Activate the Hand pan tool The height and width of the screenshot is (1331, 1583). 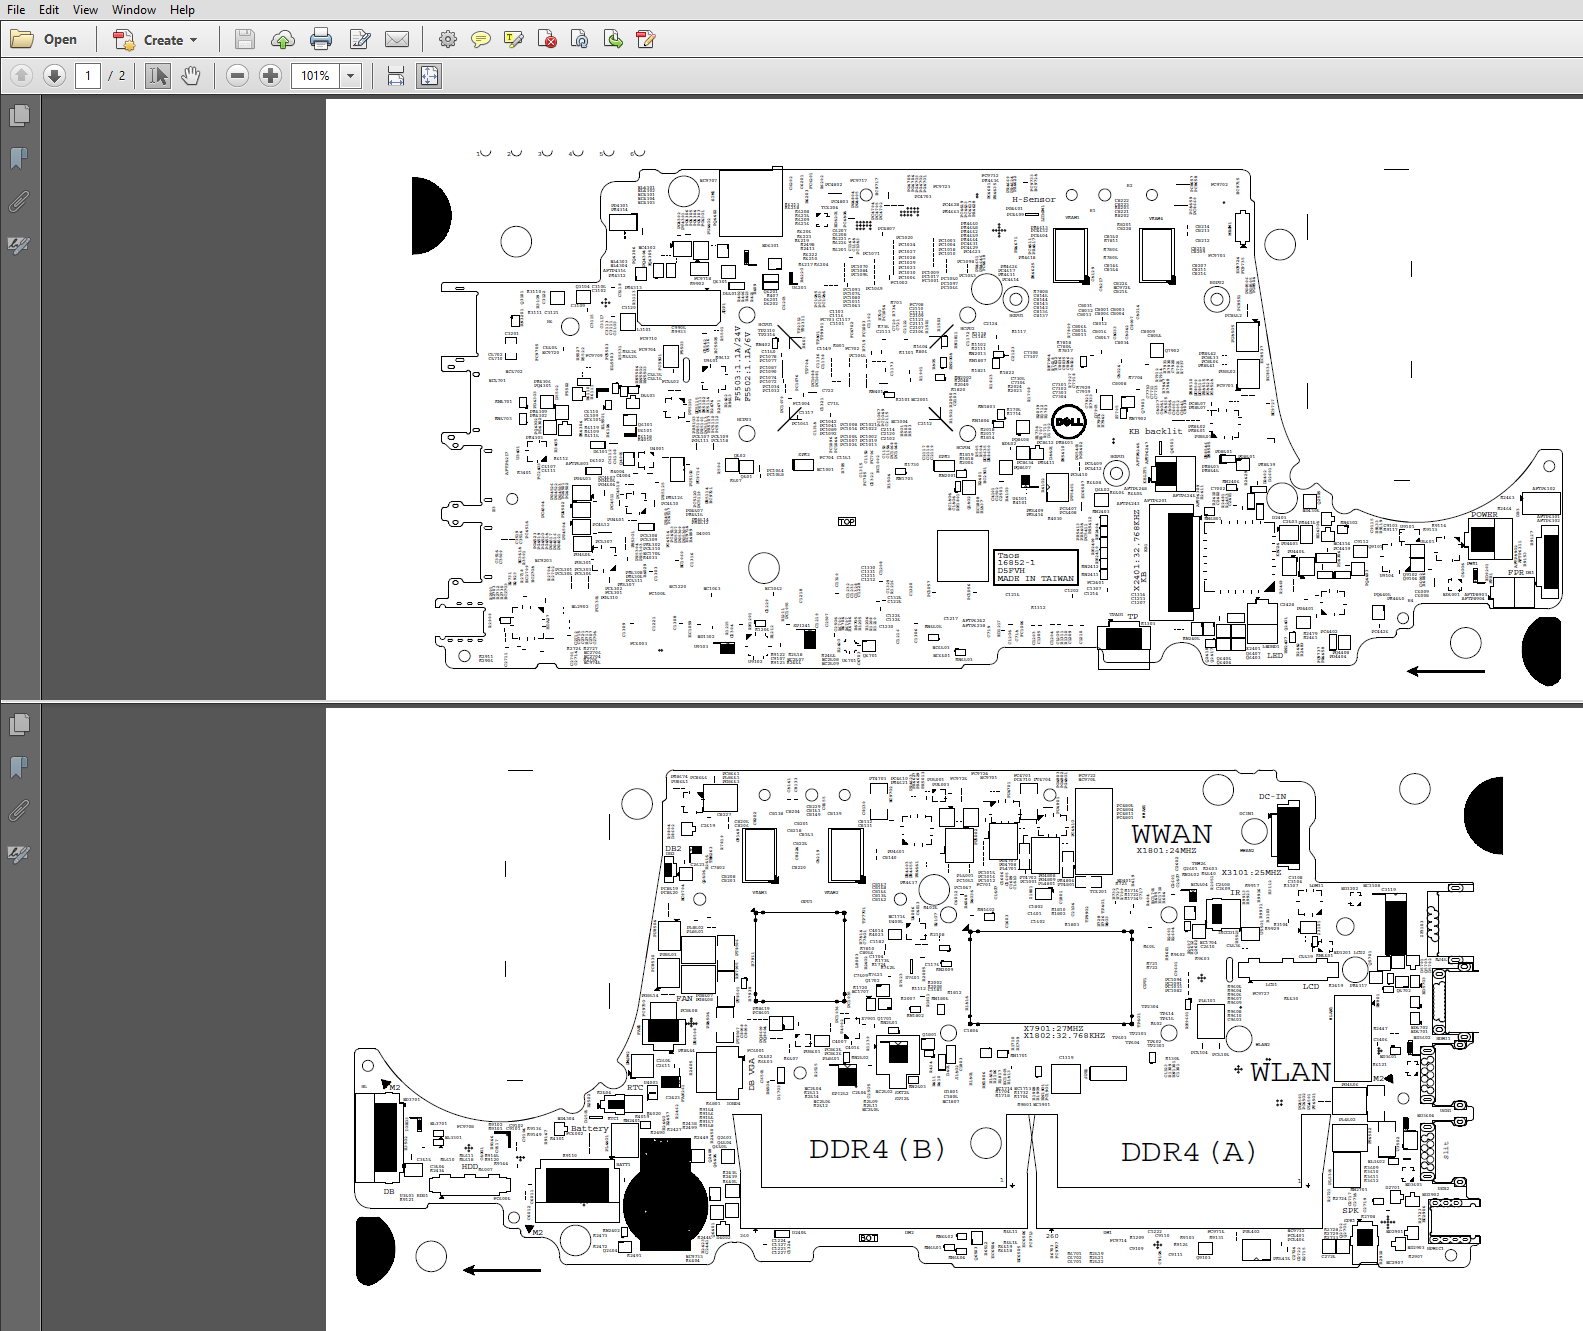pos(191,76)
